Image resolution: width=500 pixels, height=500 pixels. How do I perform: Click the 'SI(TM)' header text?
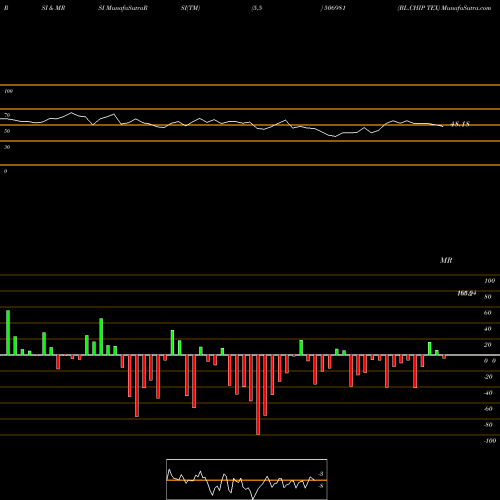click(x=190, y=8)
